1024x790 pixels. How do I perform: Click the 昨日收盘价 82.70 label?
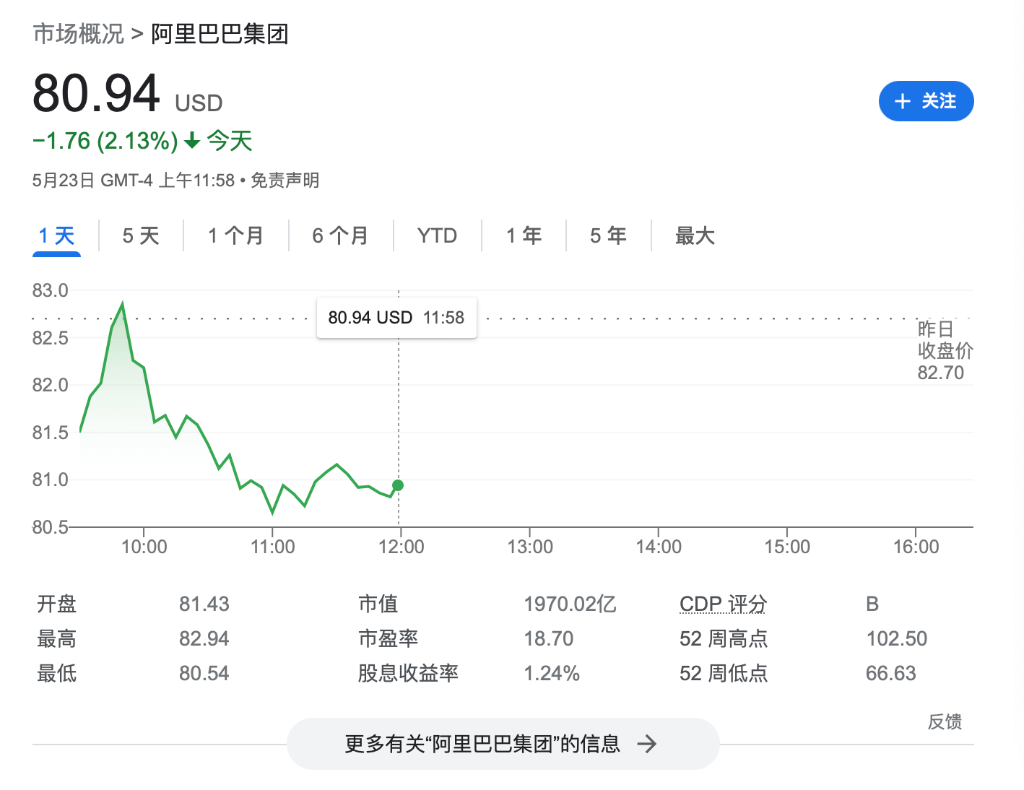pyautogui.click(x=945, y=351)
